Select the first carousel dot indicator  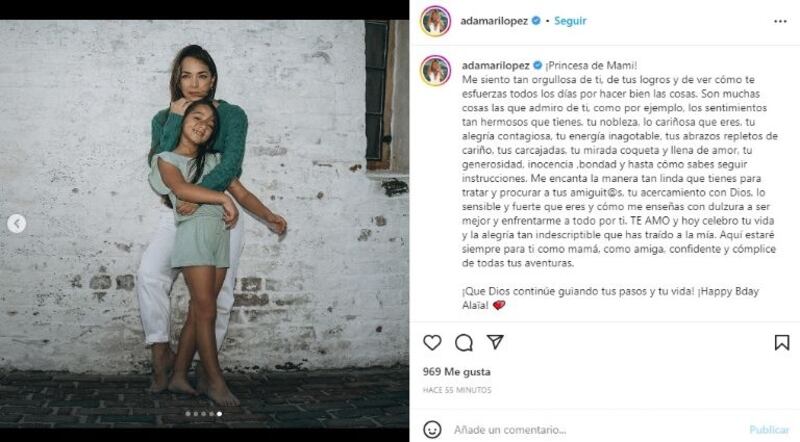click(x=188, y=414)
